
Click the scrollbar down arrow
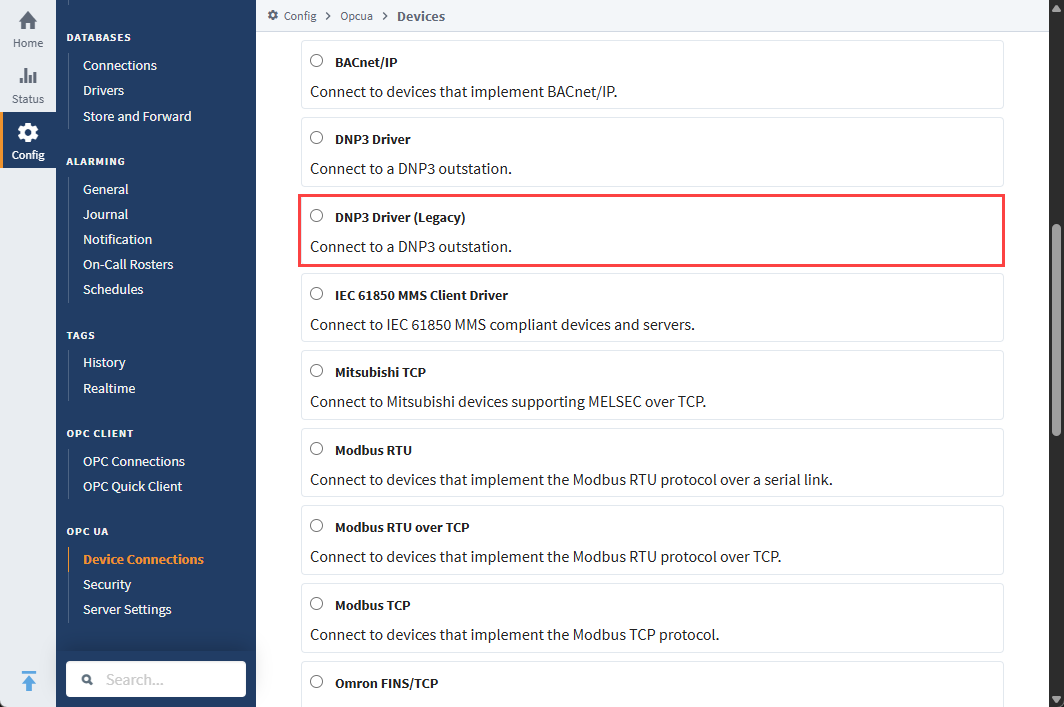tap(1056, 700)
